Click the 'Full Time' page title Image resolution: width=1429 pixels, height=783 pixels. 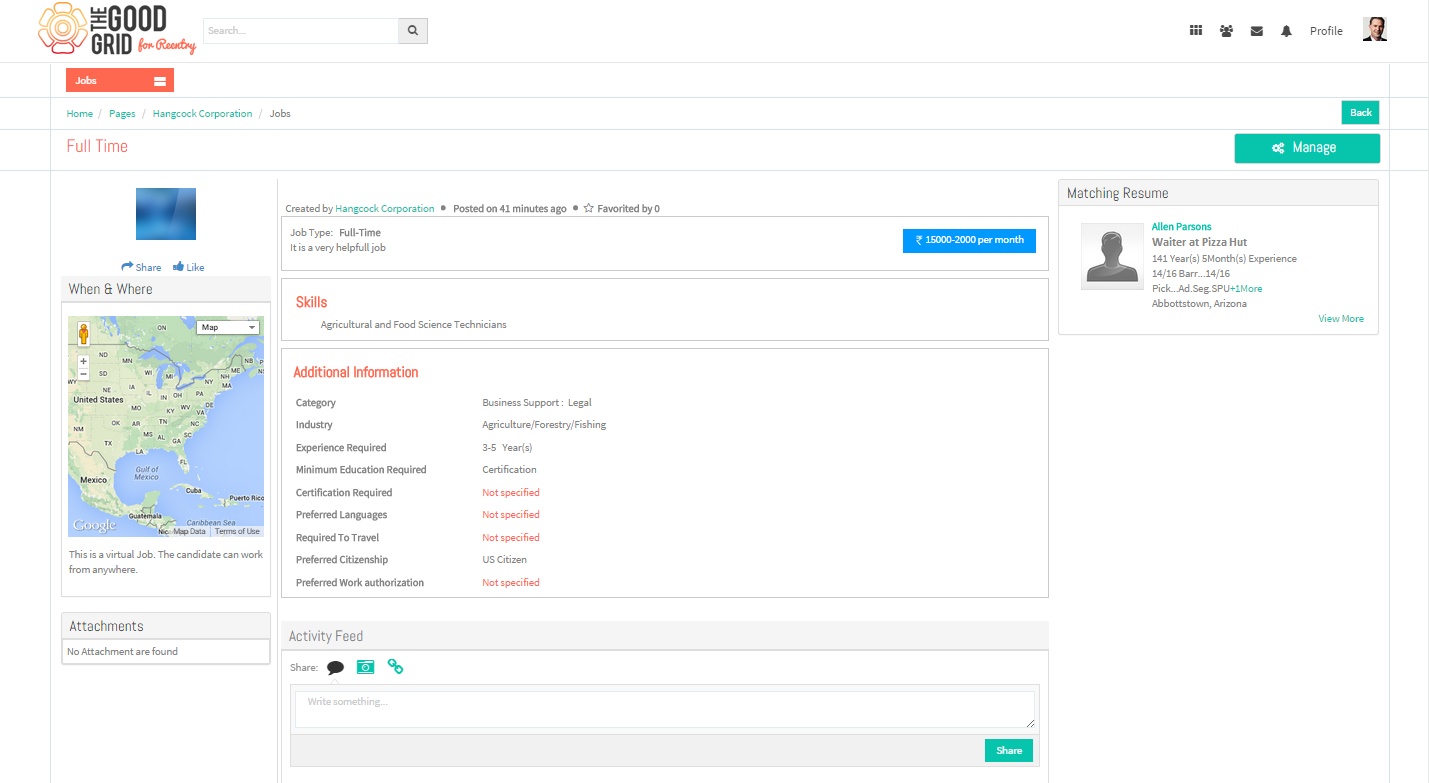[97, 146]
